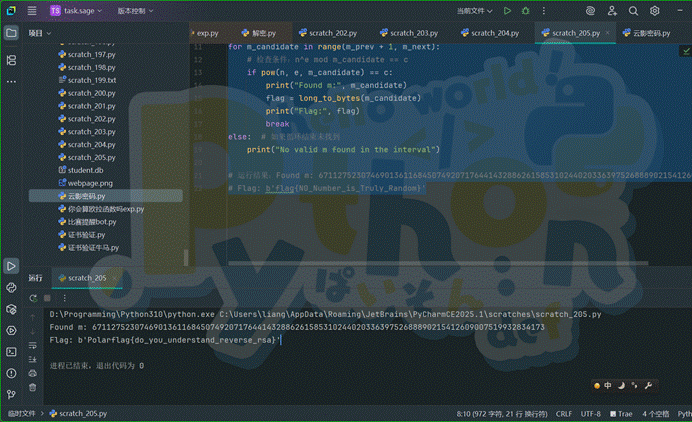Toggle soft-wrap in Run console
692x422 pixels.
click(33, 345)
